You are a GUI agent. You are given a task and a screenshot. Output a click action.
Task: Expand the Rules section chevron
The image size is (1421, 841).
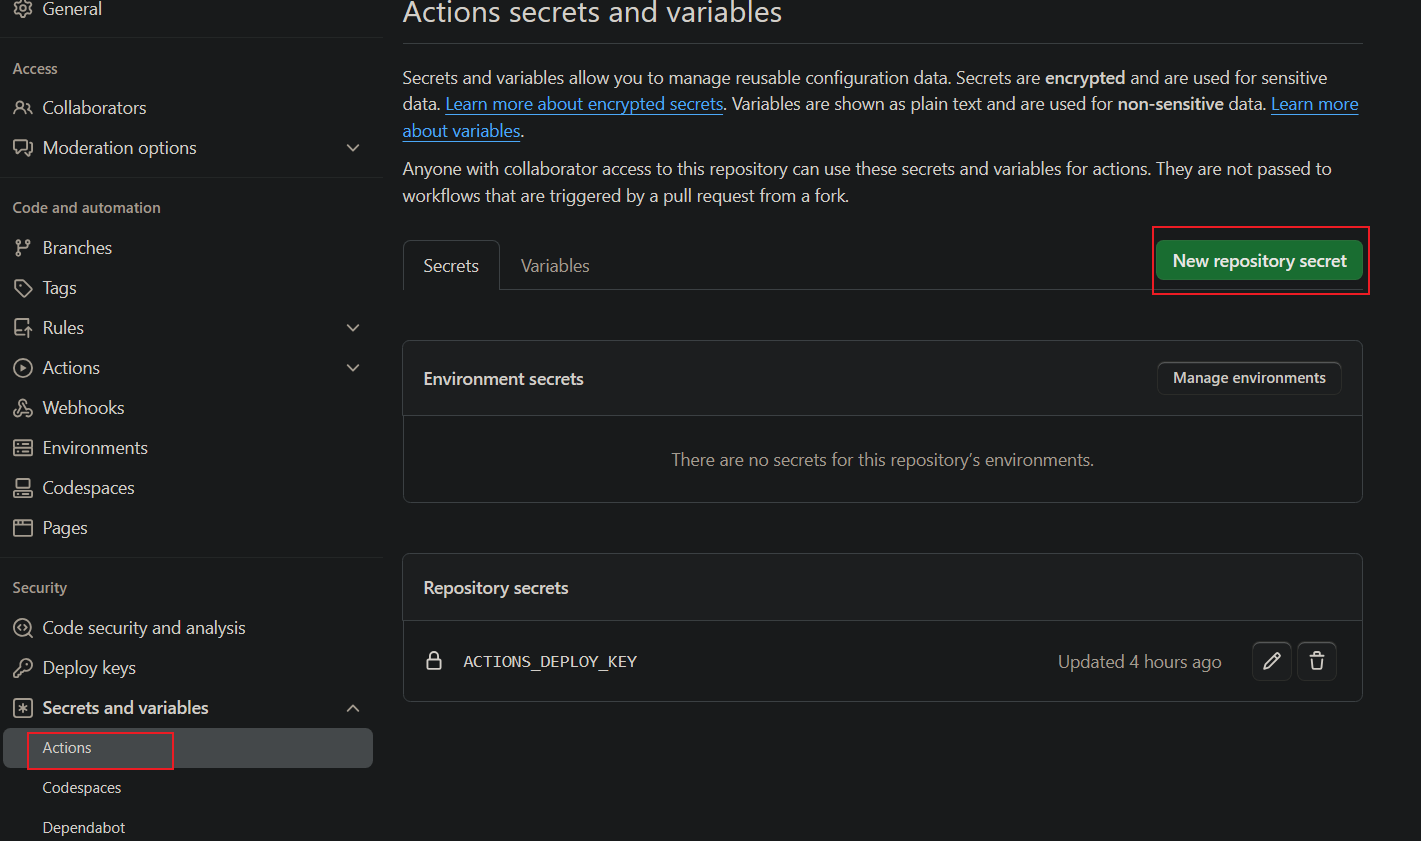[352, 327]
